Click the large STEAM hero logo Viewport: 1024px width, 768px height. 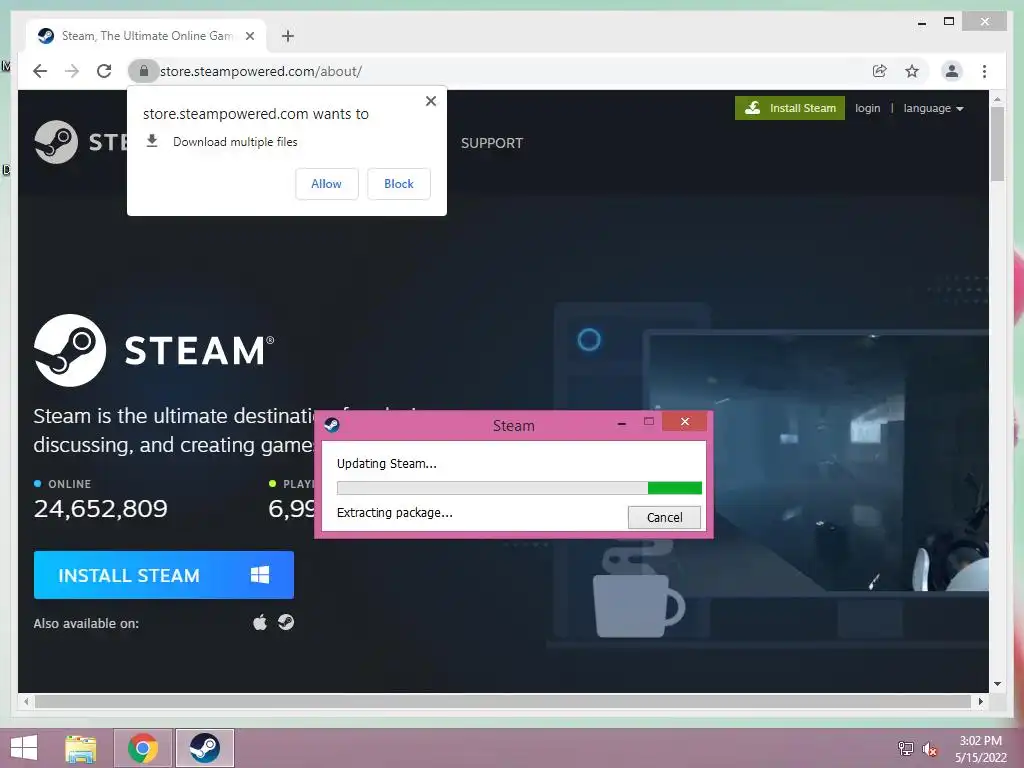coord(154,350)
